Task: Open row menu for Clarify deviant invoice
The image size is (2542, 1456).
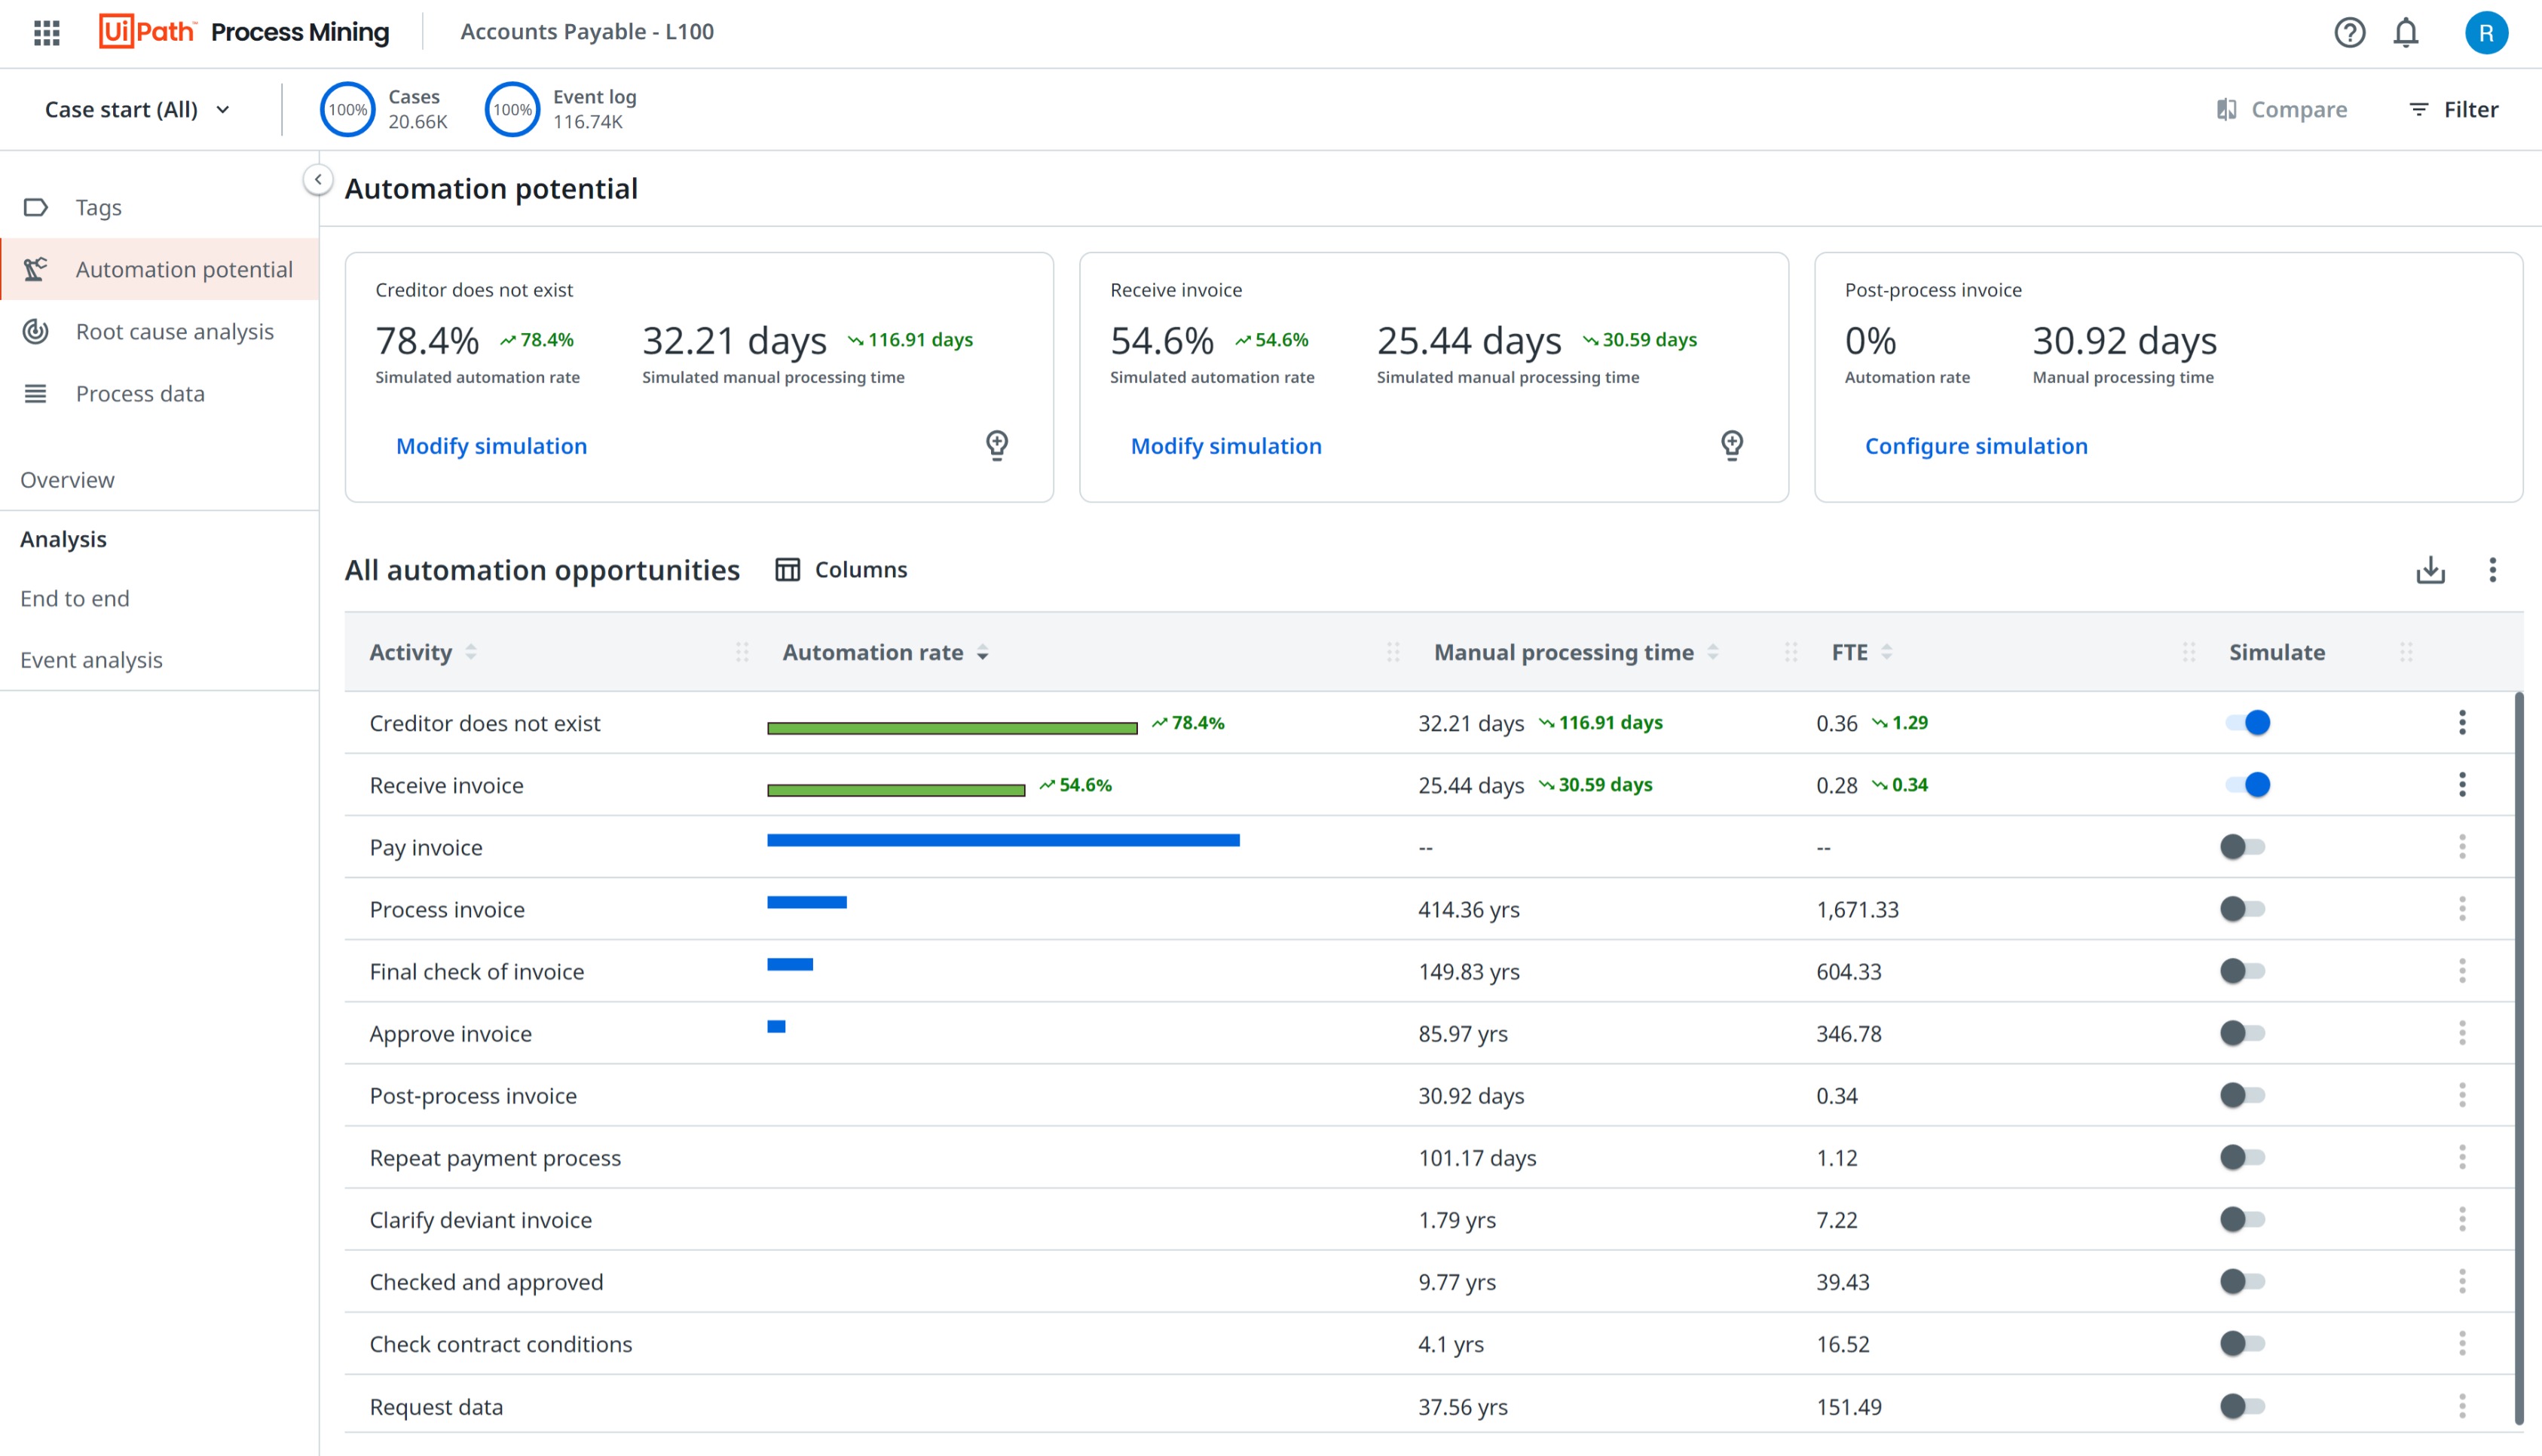Action: coord(2462,1219)
